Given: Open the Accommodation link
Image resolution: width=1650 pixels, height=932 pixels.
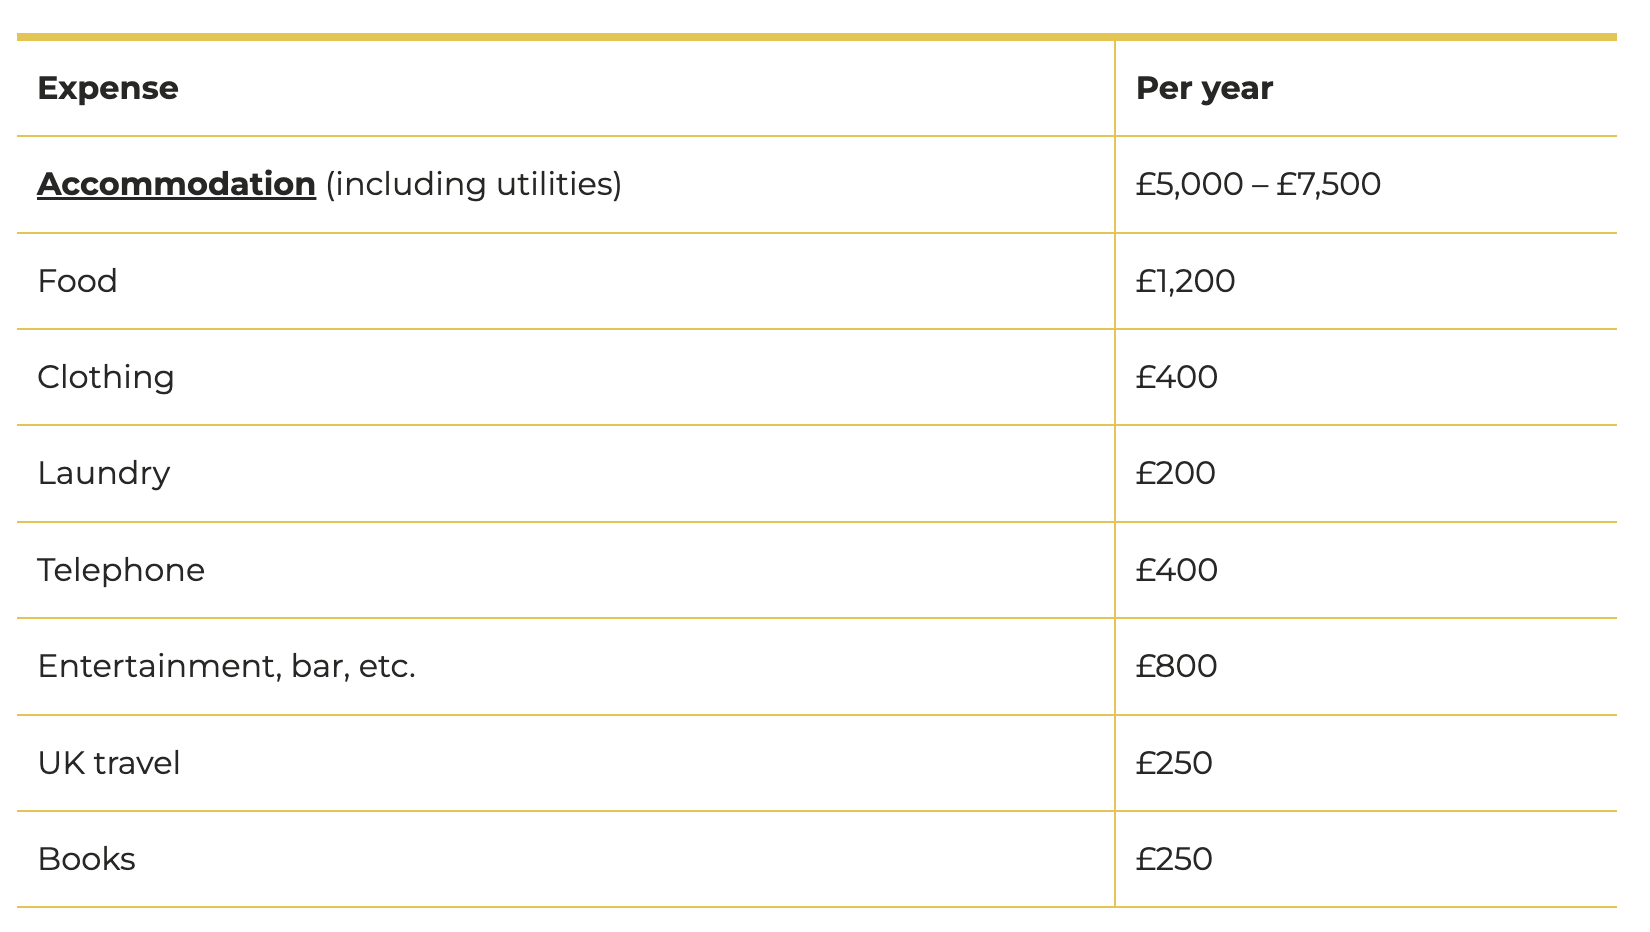Looking at the screenshot, I should click(x=176, y=184).
